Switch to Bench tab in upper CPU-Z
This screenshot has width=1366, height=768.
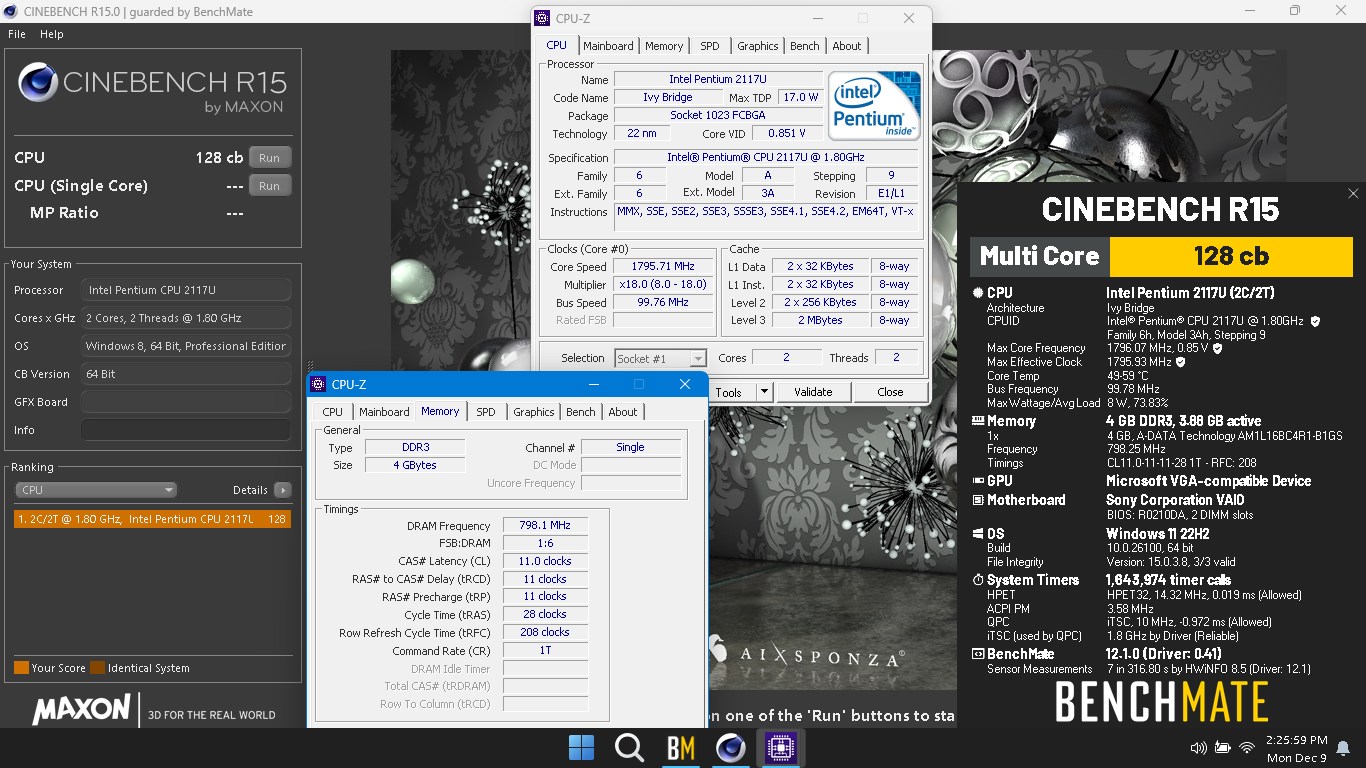tap(805, 46)
